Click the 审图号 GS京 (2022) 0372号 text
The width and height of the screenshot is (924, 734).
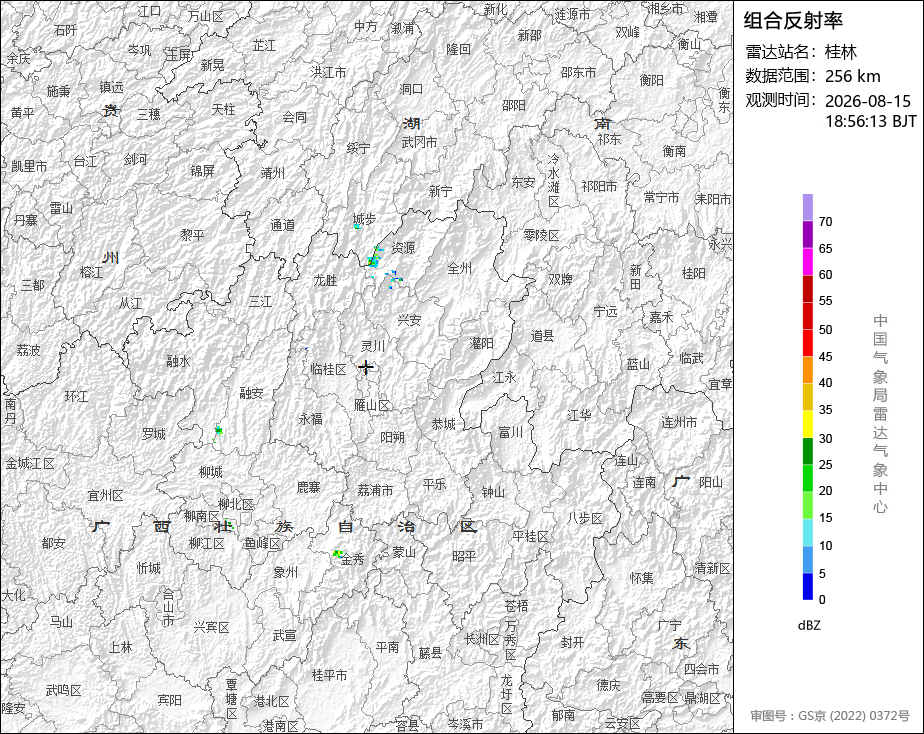point(830,716)
